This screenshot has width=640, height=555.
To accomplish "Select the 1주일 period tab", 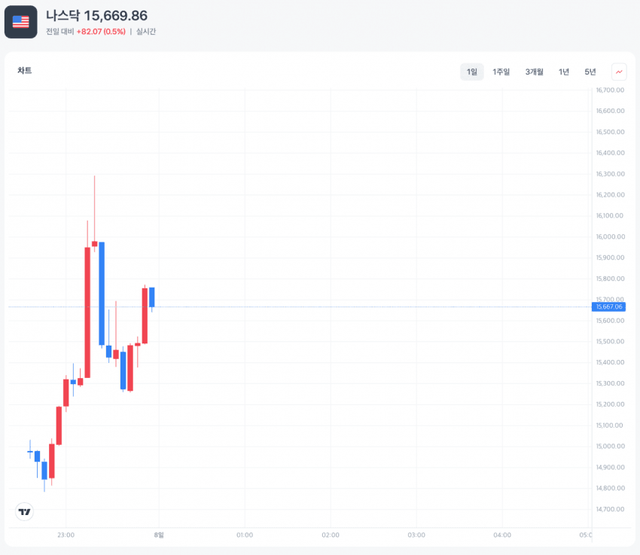I will 501,72.
